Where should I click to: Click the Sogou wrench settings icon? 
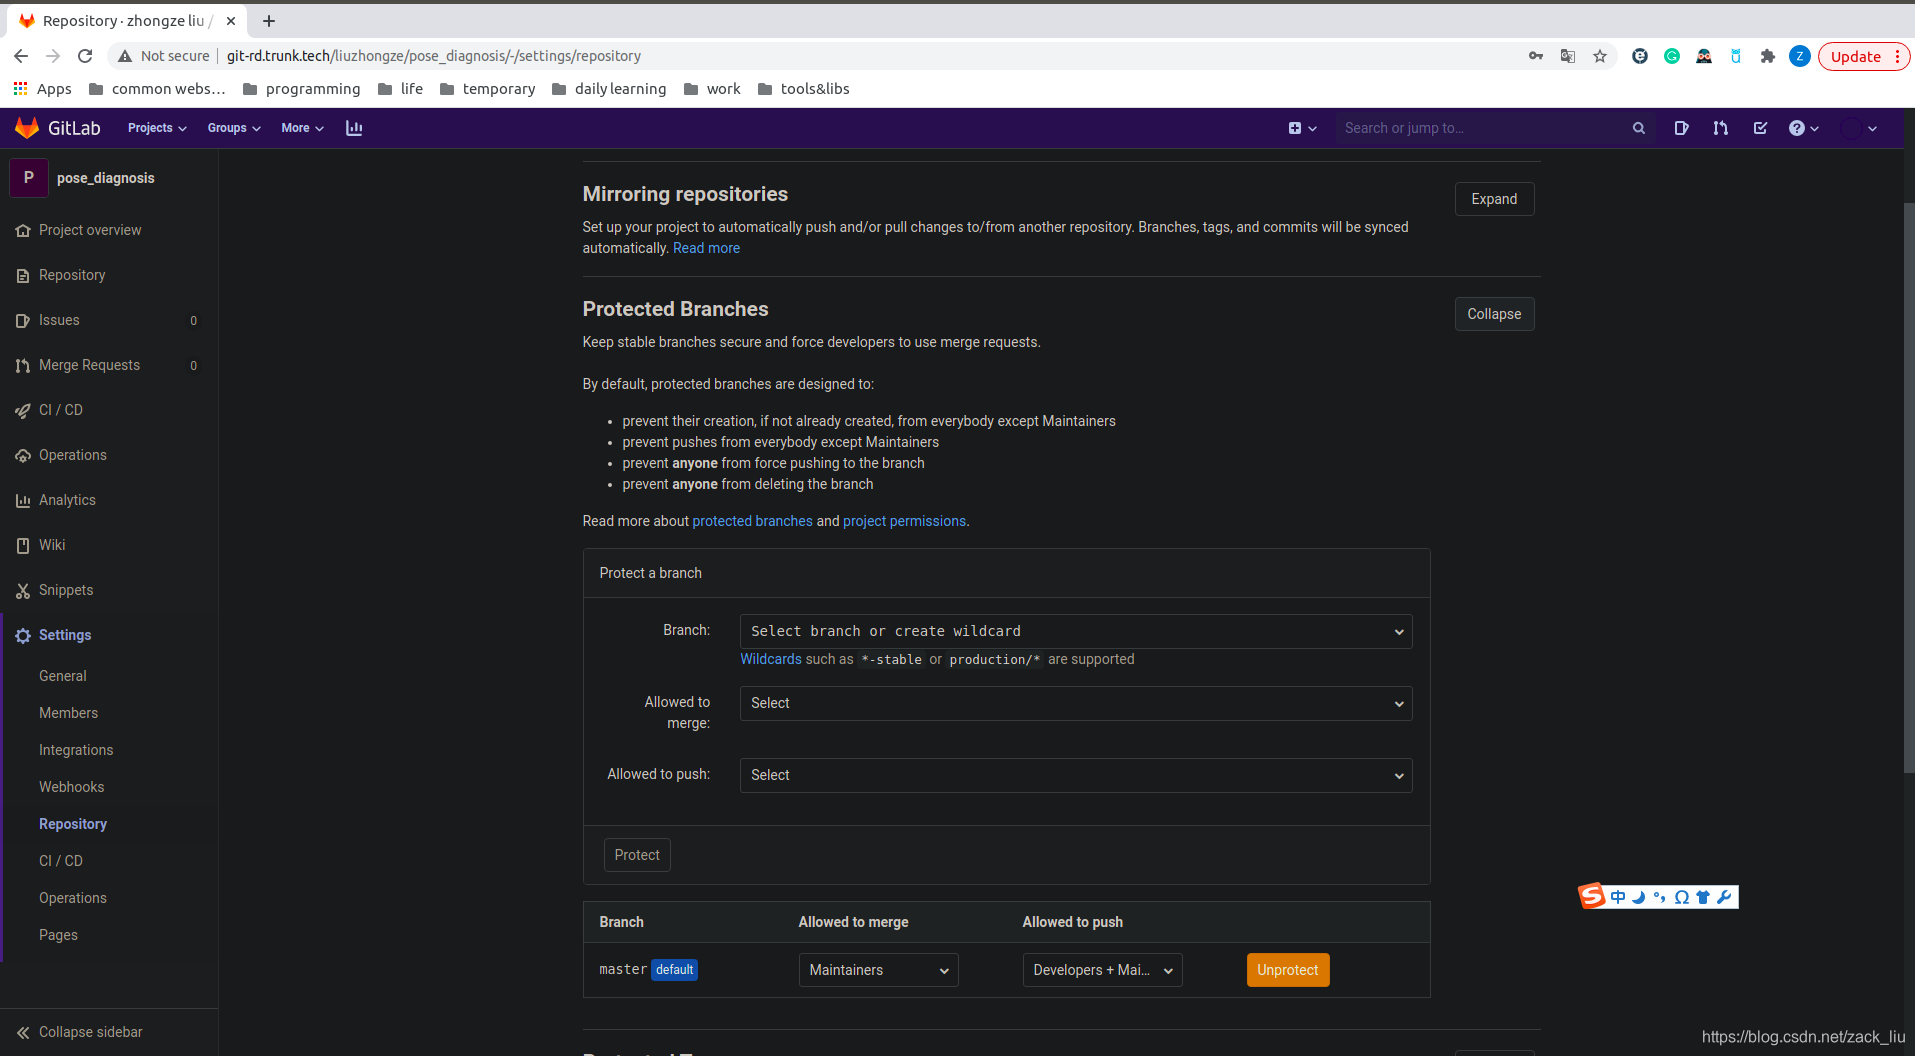[x=1724, y=897]
